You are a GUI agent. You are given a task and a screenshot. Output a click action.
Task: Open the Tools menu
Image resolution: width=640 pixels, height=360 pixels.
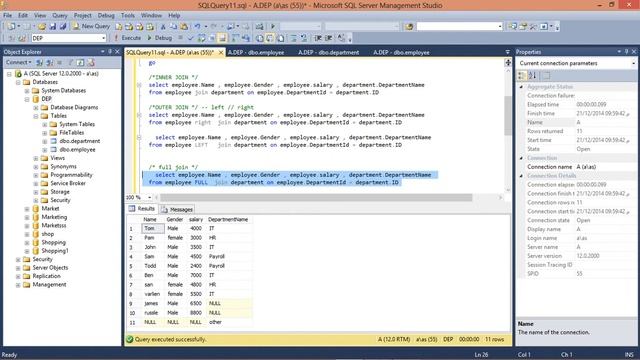128,16
